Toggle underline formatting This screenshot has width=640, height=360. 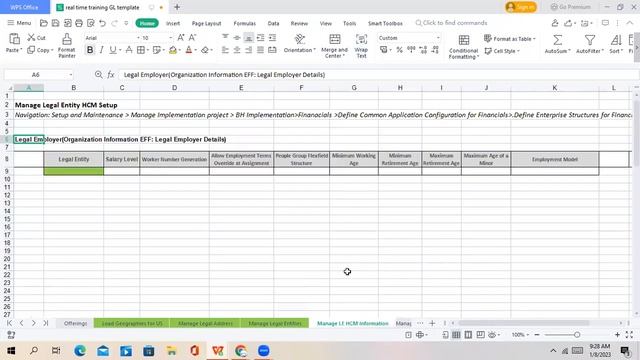coord(113,50)
